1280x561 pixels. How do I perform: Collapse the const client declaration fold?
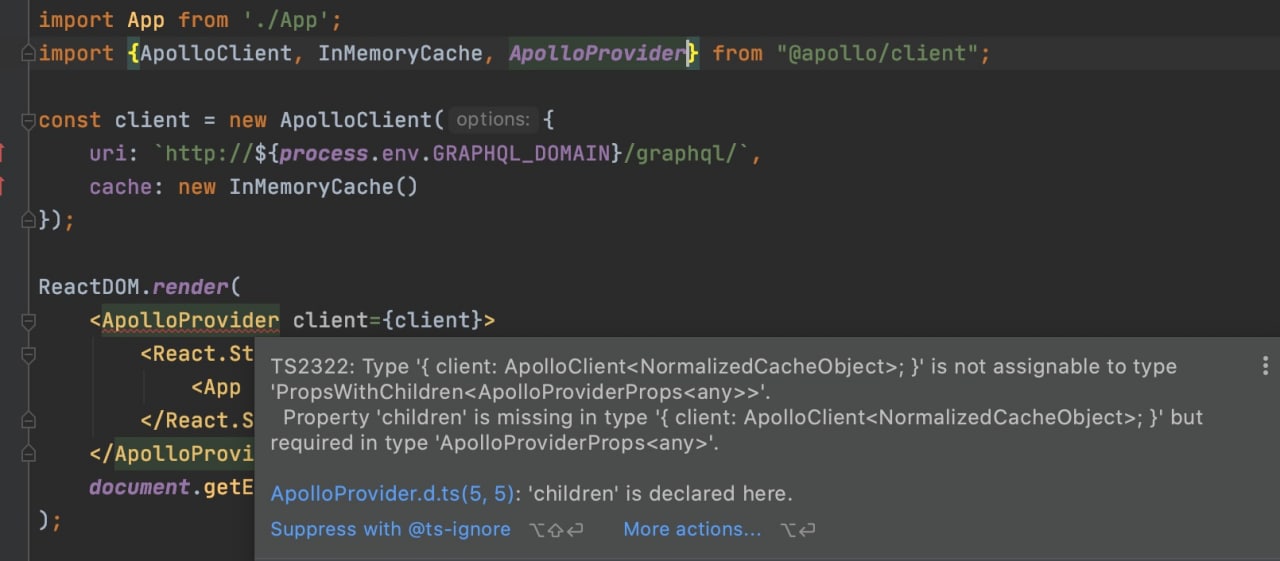(x=28, y=120)
